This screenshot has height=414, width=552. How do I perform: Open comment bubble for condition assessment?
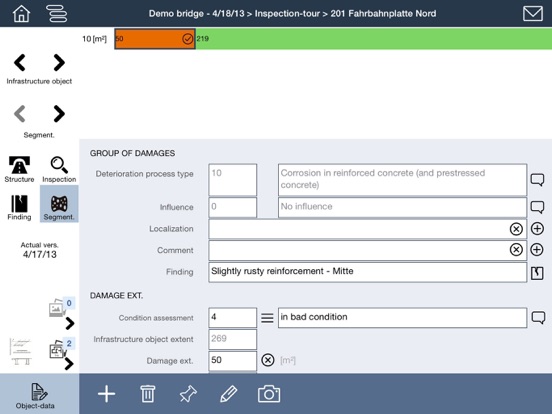pyautogui.click(x=538, y=318)
